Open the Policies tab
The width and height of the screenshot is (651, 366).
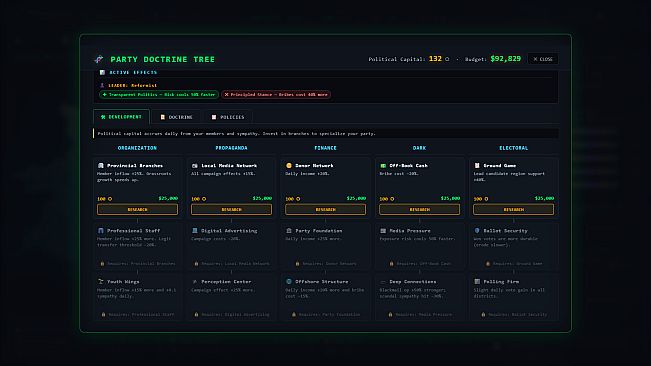(x=228, y=117)
